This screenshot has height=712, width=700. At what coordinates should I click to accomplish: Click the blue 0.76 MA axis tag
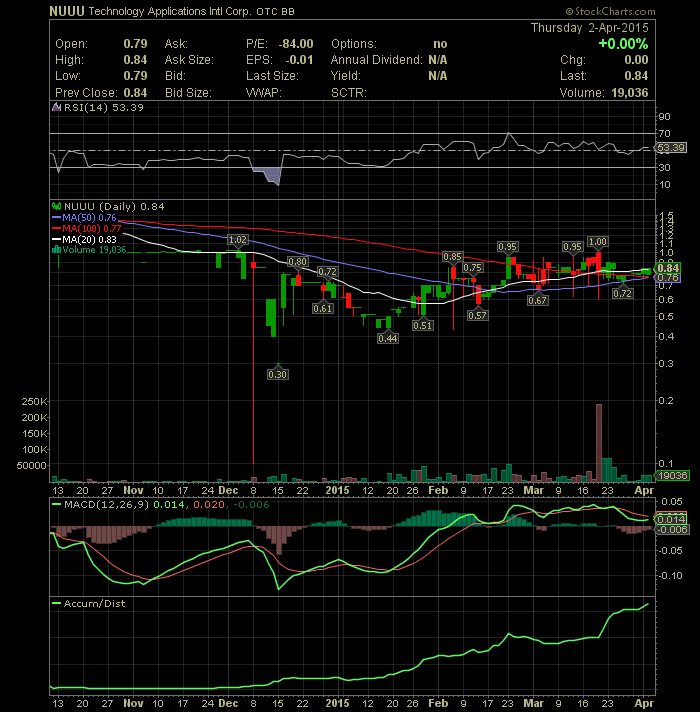tap(668, 277)
